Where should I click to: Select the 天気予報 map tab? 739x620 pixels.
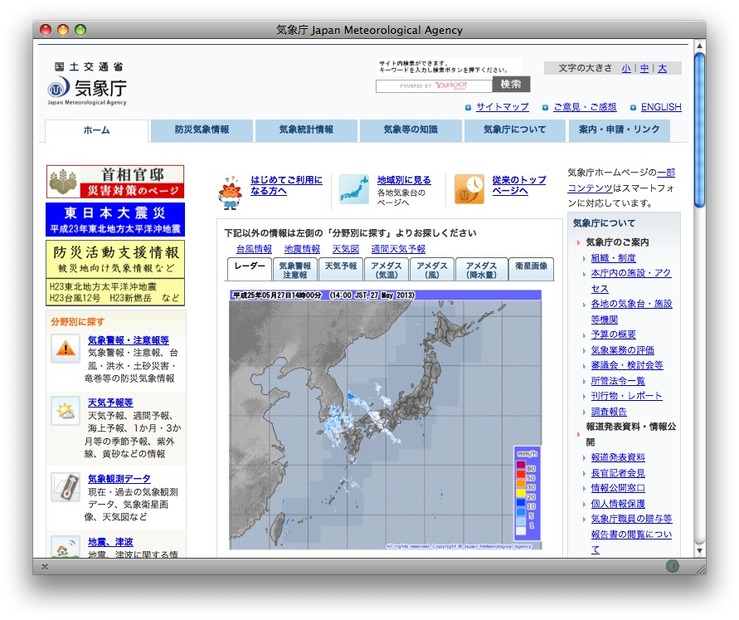(x=341, y=269)
